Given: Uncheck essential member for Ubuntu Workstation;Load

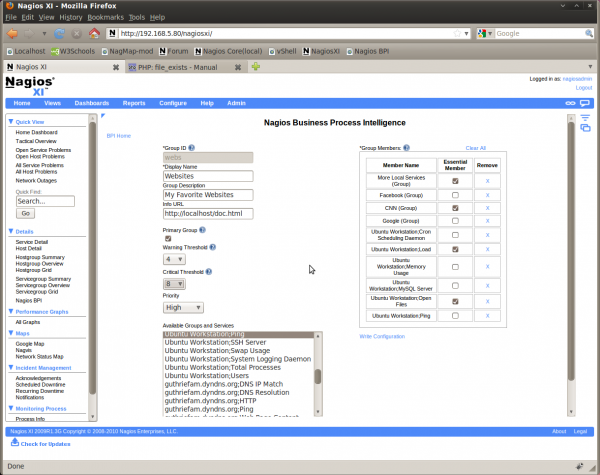Looking at the screenshot, I should pyautogui.click(x=455, y=249).
